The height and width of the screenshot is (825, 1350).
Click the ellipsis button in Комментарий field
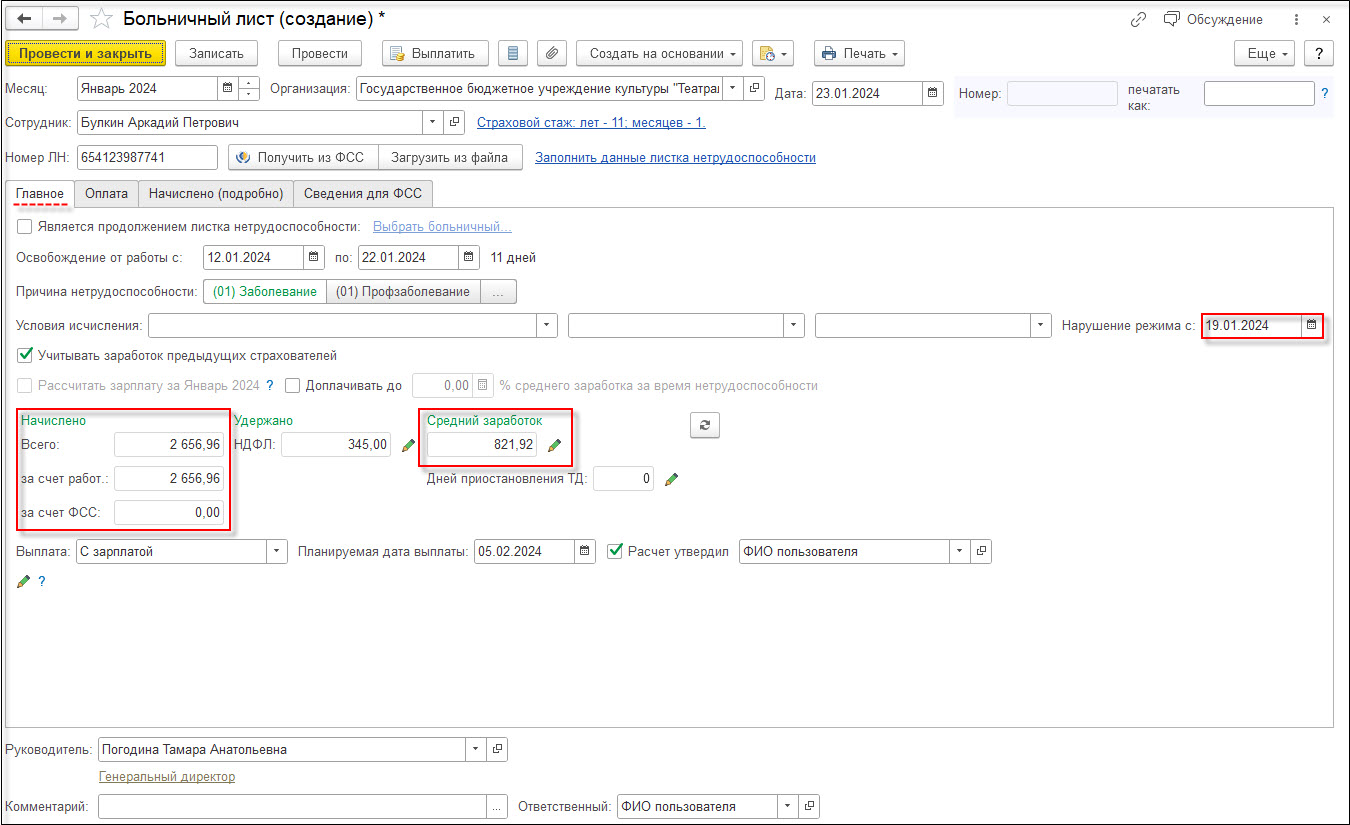(497, 806)
